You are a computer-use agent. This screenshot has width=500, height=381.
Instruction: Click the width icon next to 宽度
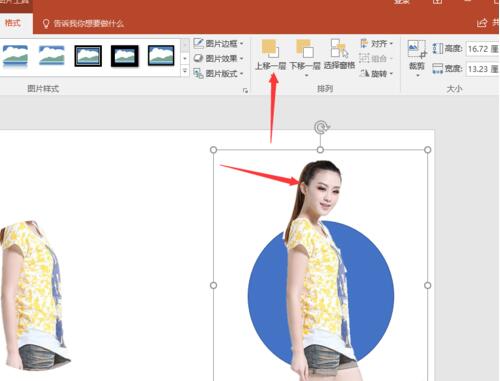[x=437, y=69]
